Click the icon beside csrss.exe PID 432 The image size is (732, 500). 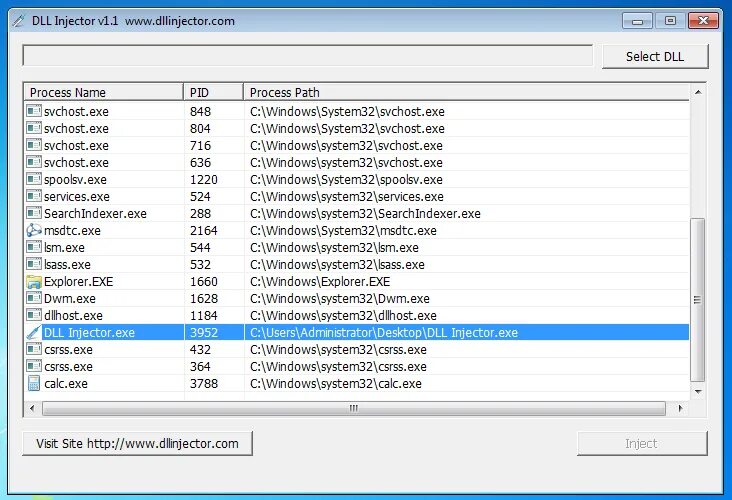34,349
